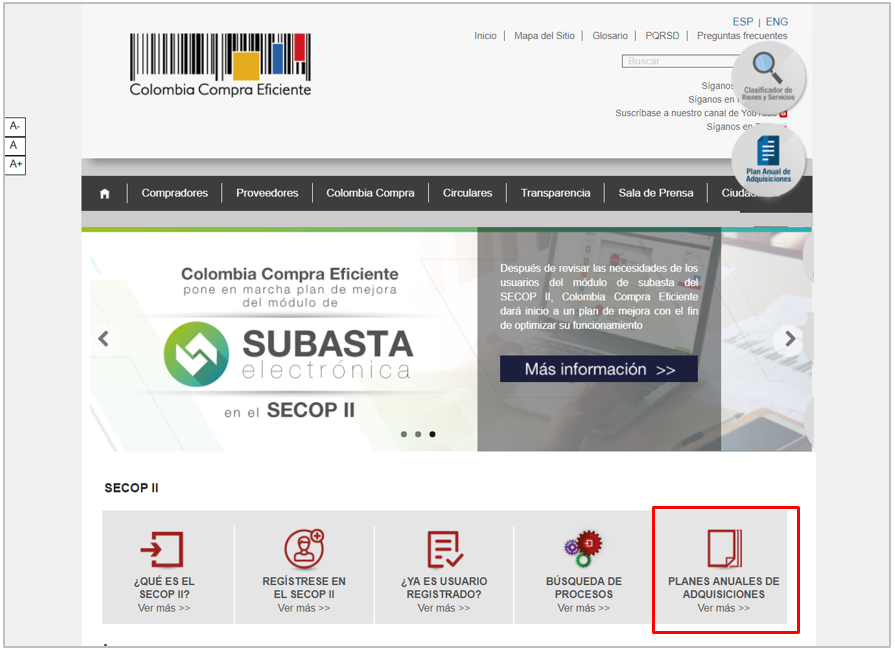Click Ver más under Planes Anuales de Adquisiciones
895x653 pixels.
(723, 608)
